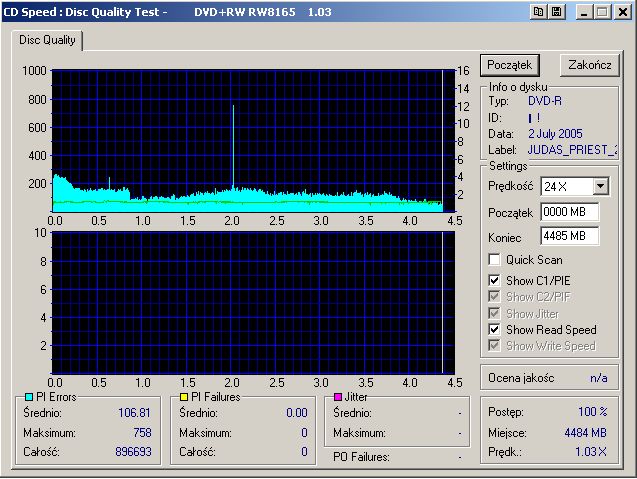This screenshot has width=637, height=479.
Task: Click the PI Errors Średnio value 106.81
Action: [x=134, y=413]
